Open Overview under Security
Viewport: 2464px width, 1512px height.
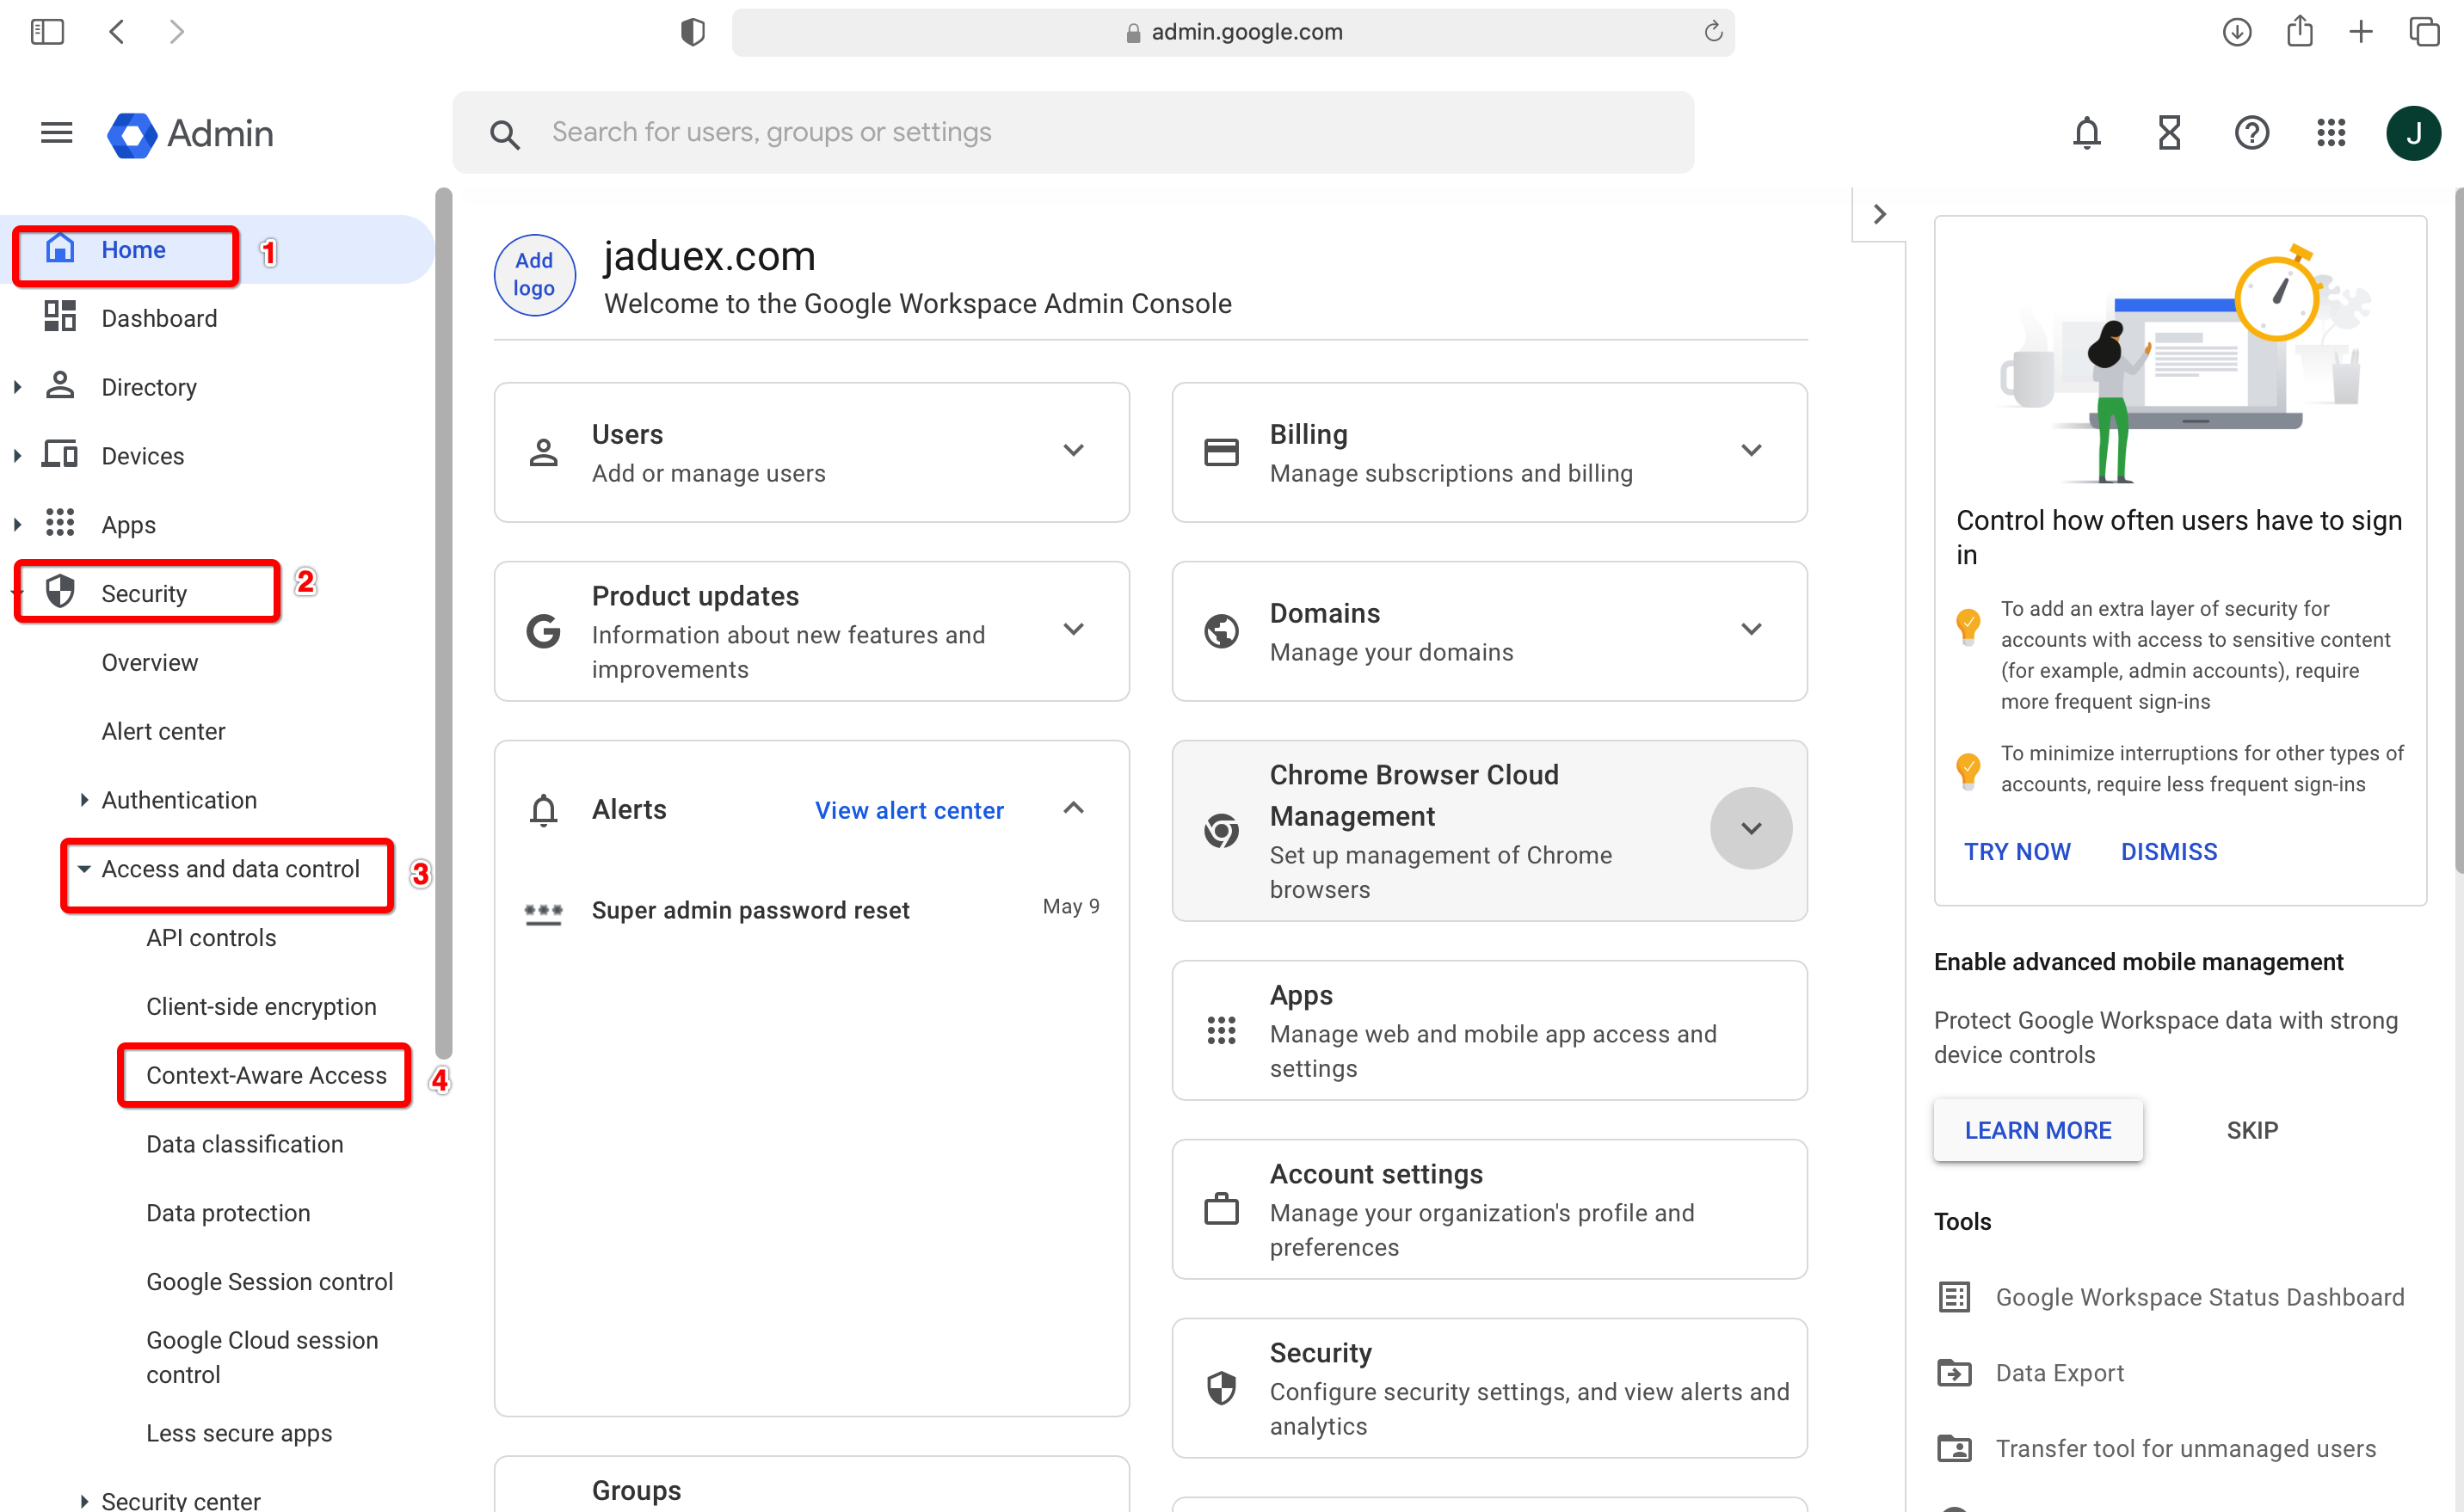(x=149, y=662)
